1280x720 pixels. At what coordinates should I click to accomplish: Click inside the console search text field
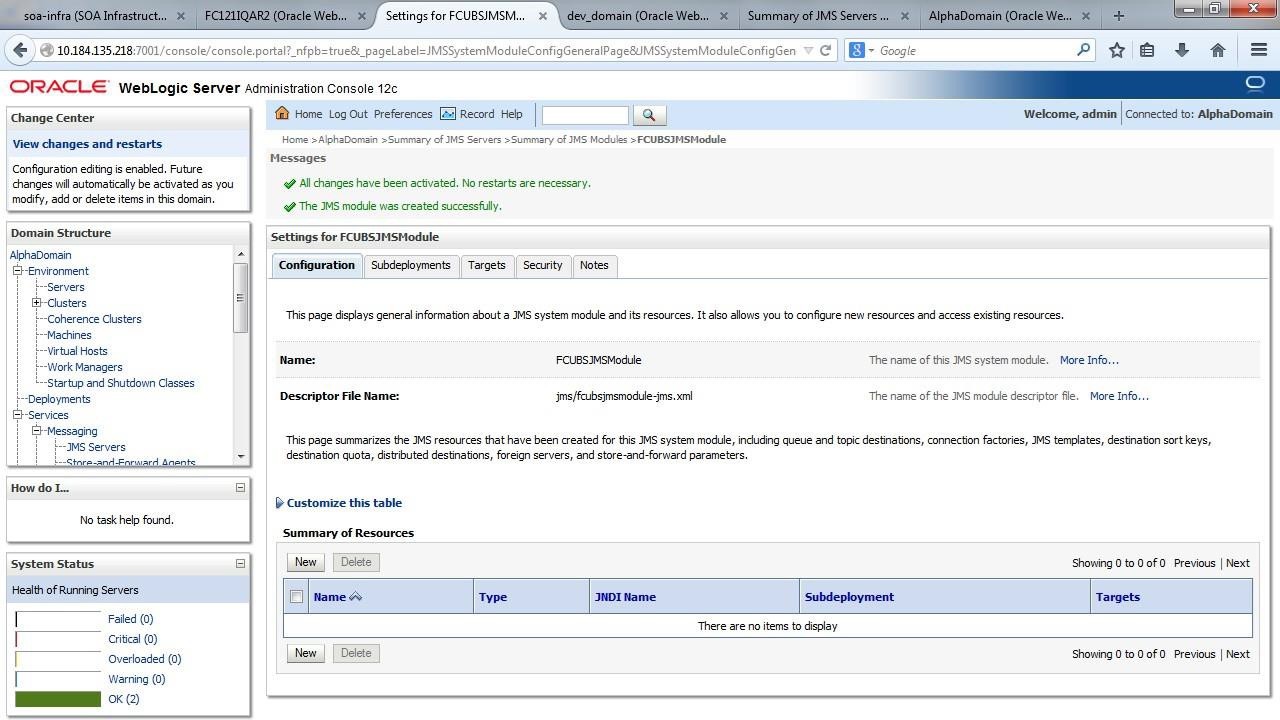click(585, 115)
